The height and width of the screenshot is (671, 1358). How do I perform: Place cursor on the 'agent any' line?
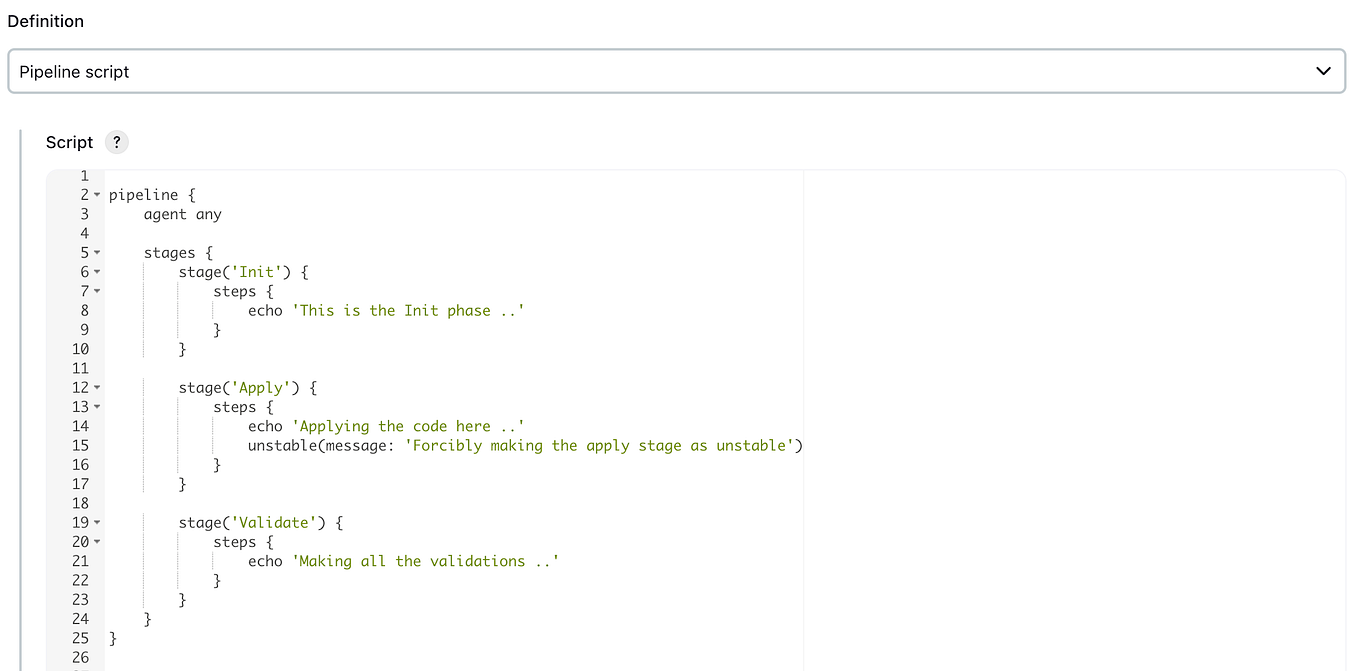pos(183,214)
